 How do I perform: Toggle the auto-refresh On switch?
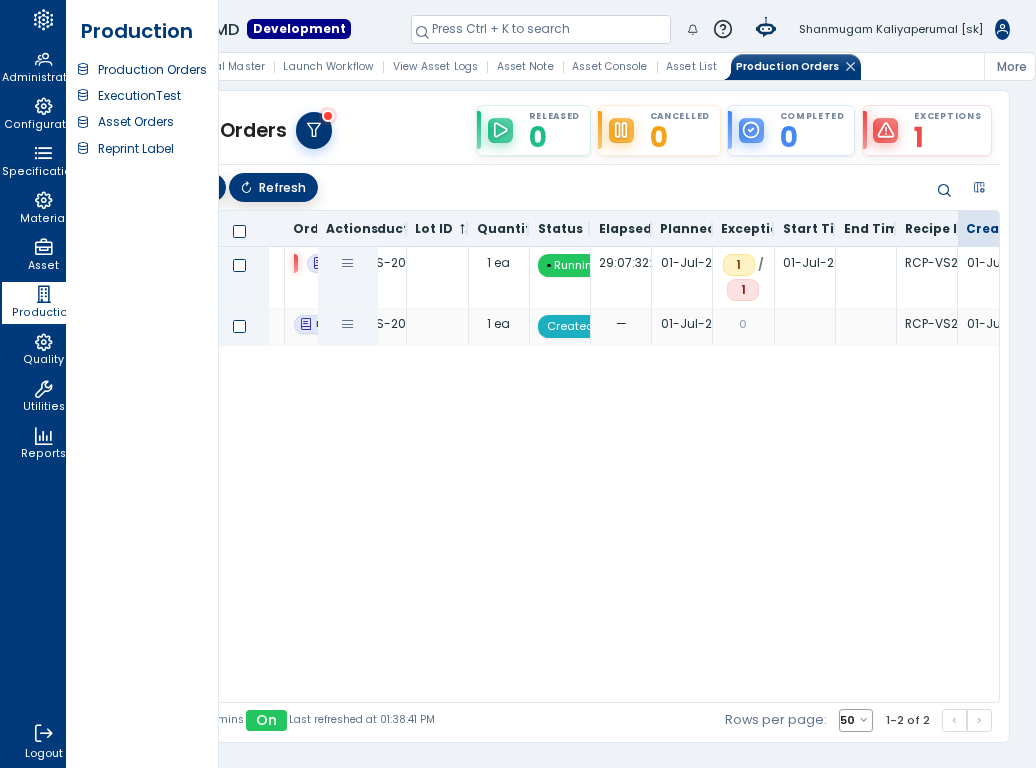point(266,720)
